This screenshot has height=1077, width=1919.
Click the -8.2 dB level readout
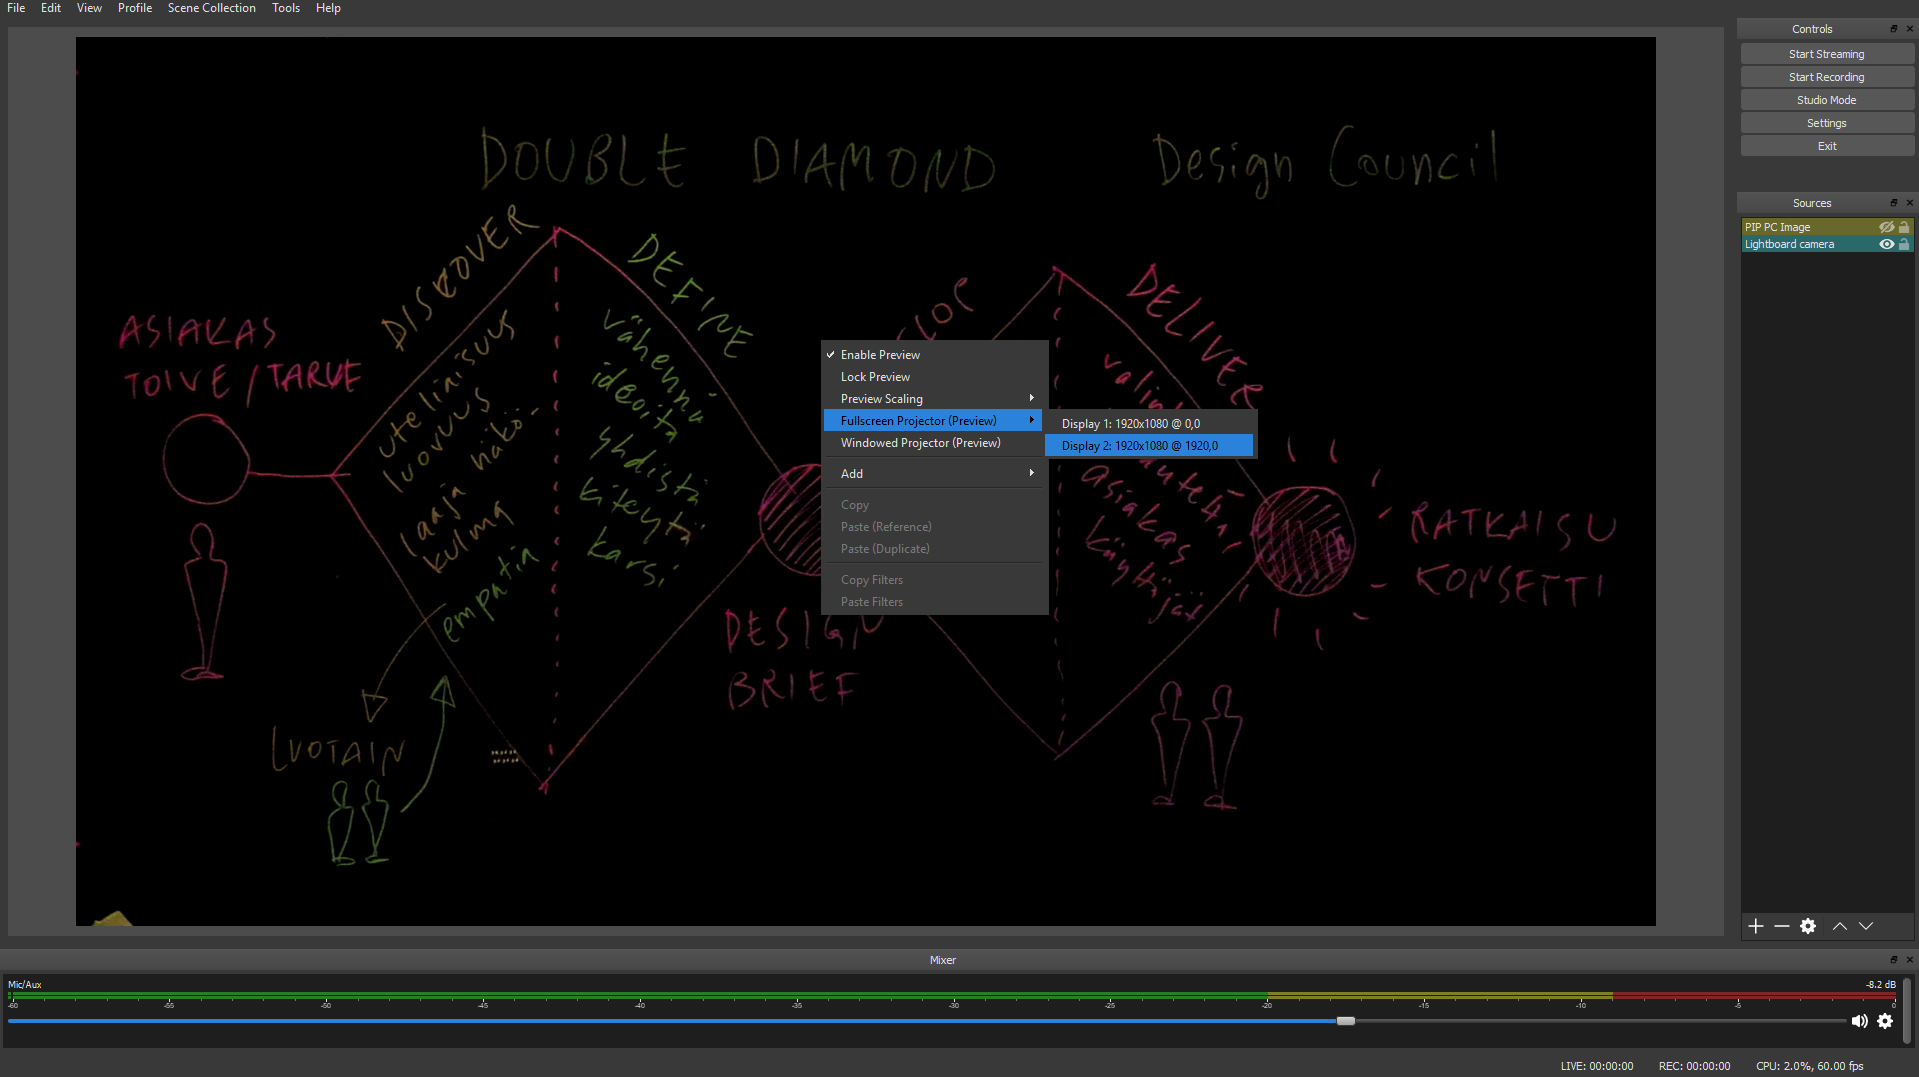click(1880, 985)
